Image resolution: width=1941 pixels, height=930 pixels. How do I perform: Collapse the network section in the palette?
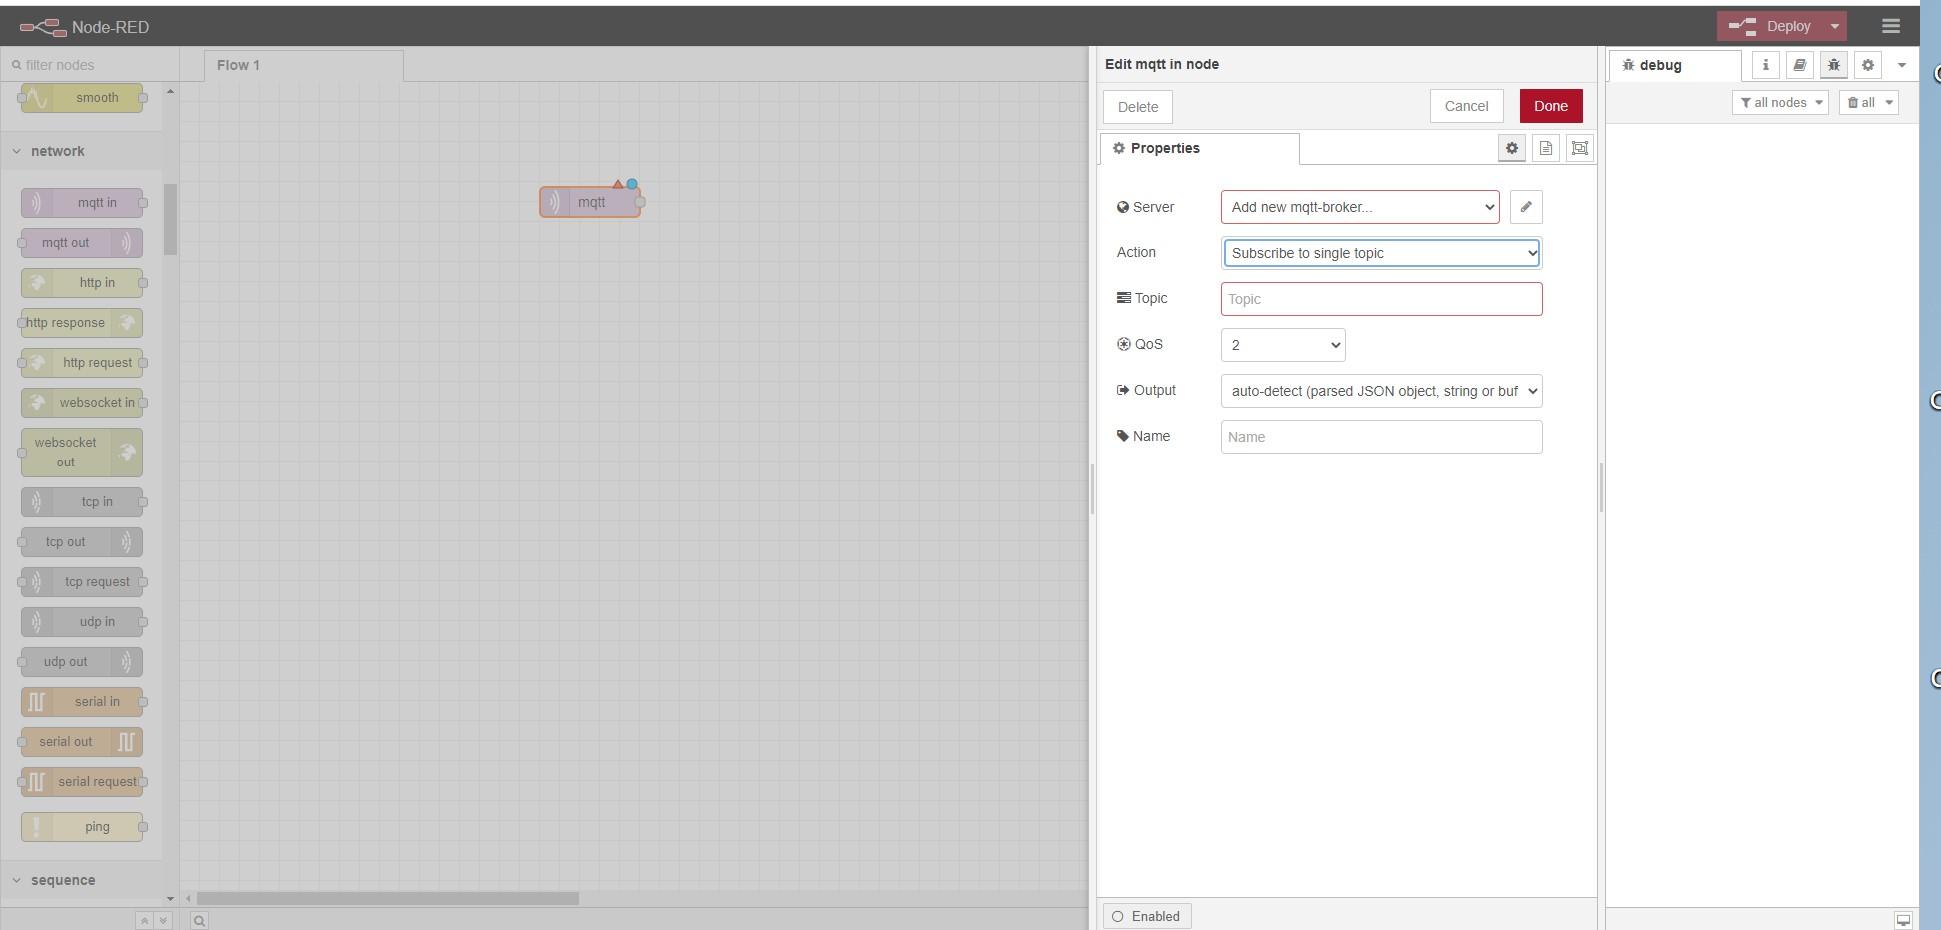click(17, 151)
